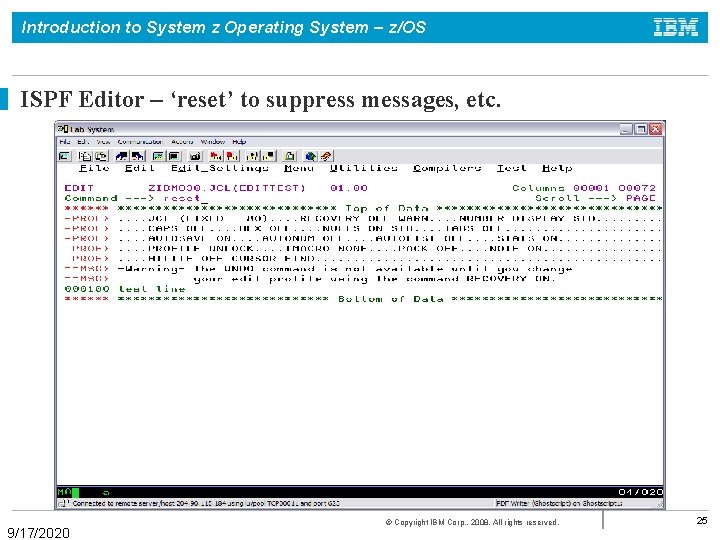
Task: Open the ISPF Test pull-down
Action: coord(512,168)
